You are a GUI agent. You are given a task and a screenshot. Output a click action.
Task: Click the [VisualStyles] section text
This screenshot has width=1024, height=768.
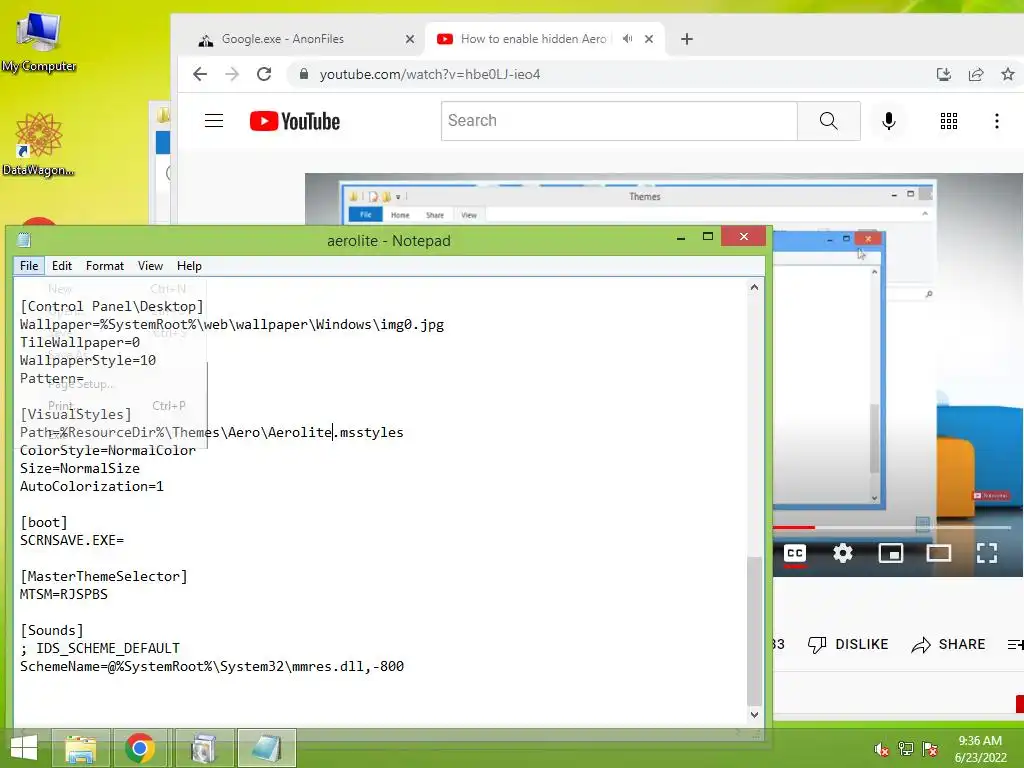click(76, 415)
